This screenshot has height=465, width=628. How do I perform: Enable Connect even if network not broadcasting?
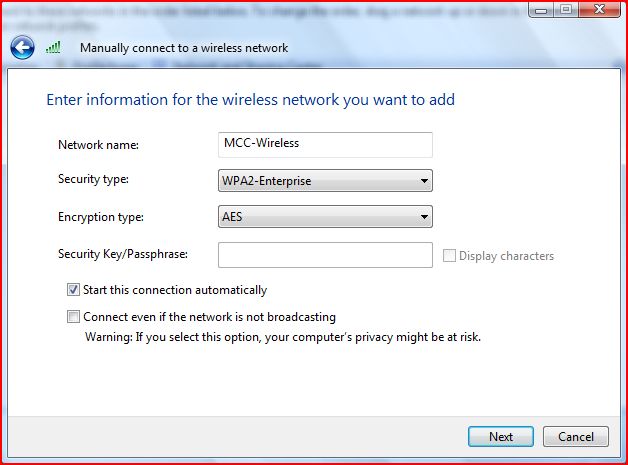[x=73, y=317]
